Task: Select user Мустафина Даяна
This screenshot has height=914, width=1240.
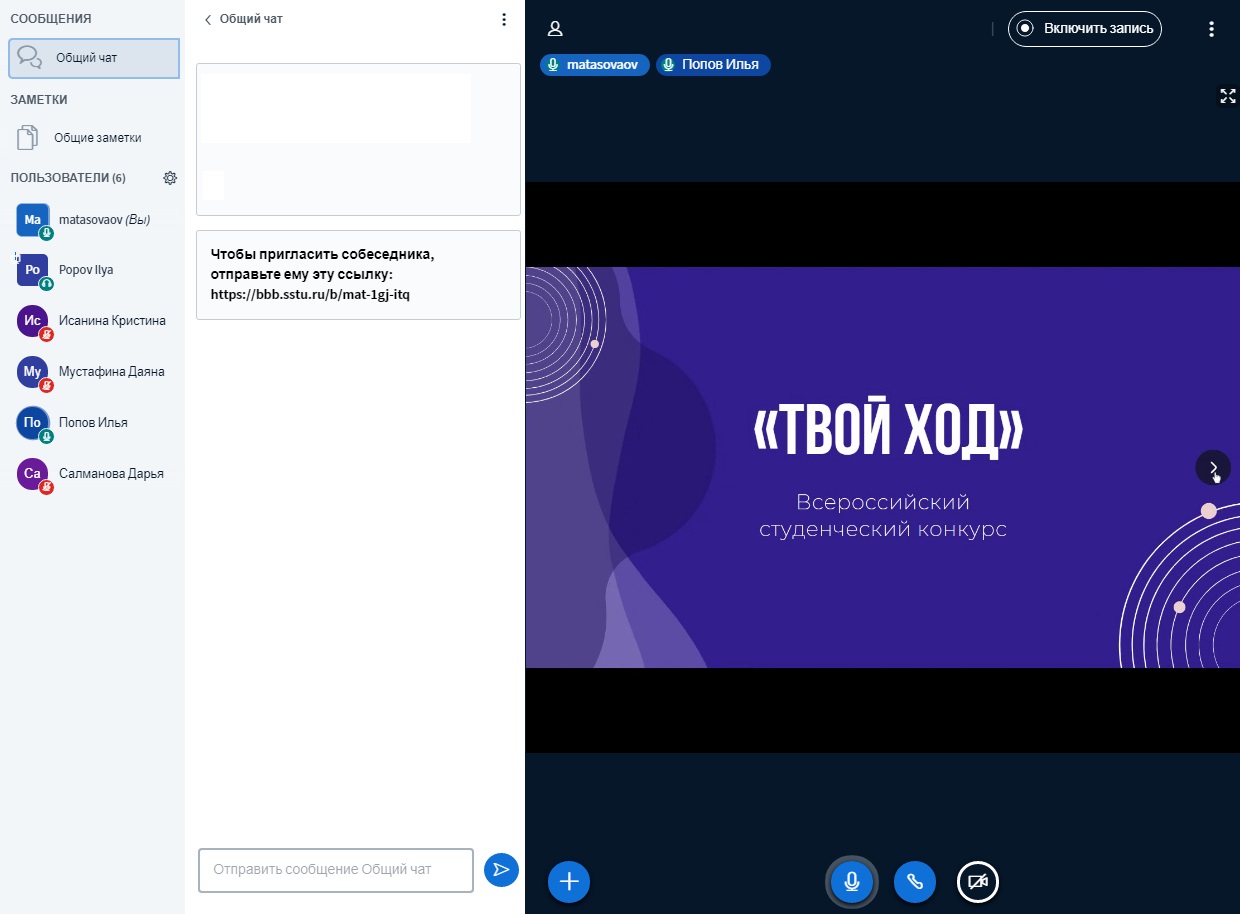Action: [94, 372]
